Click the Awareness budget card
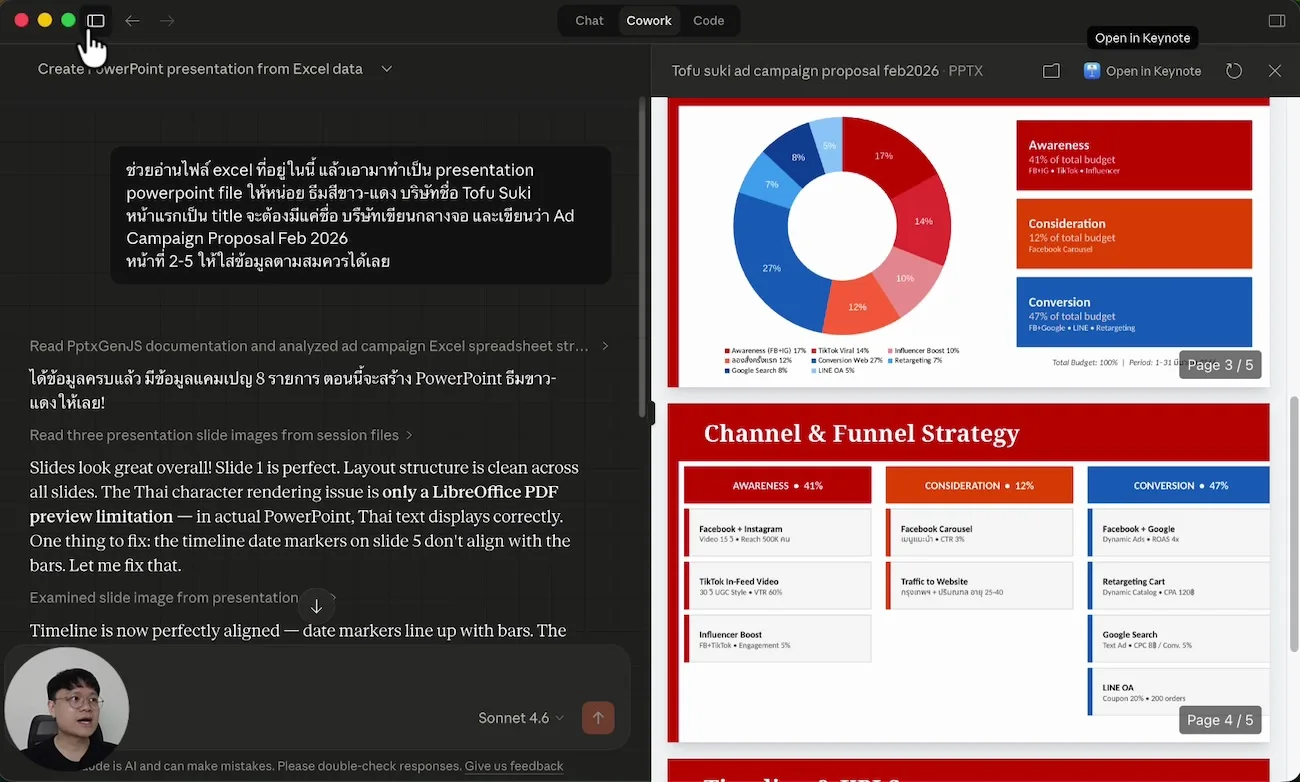This screenshot has width=1300, height=782. [x=1134, y=155]
